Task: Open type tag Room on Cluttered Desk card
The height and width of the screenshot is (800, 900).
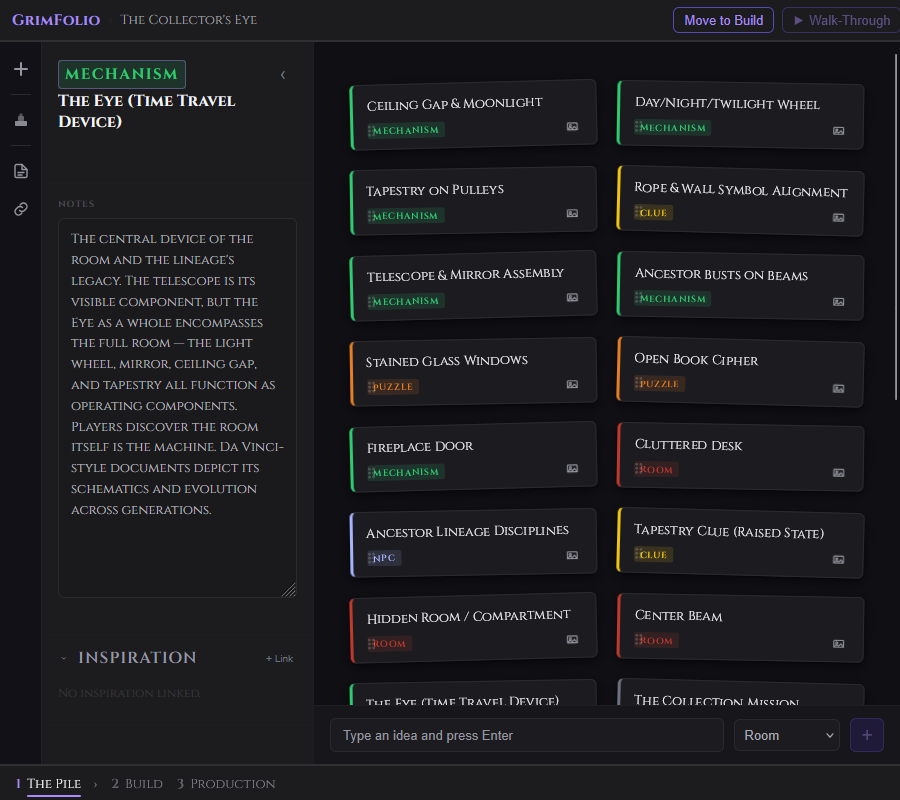Action: [x=656, y=469]
